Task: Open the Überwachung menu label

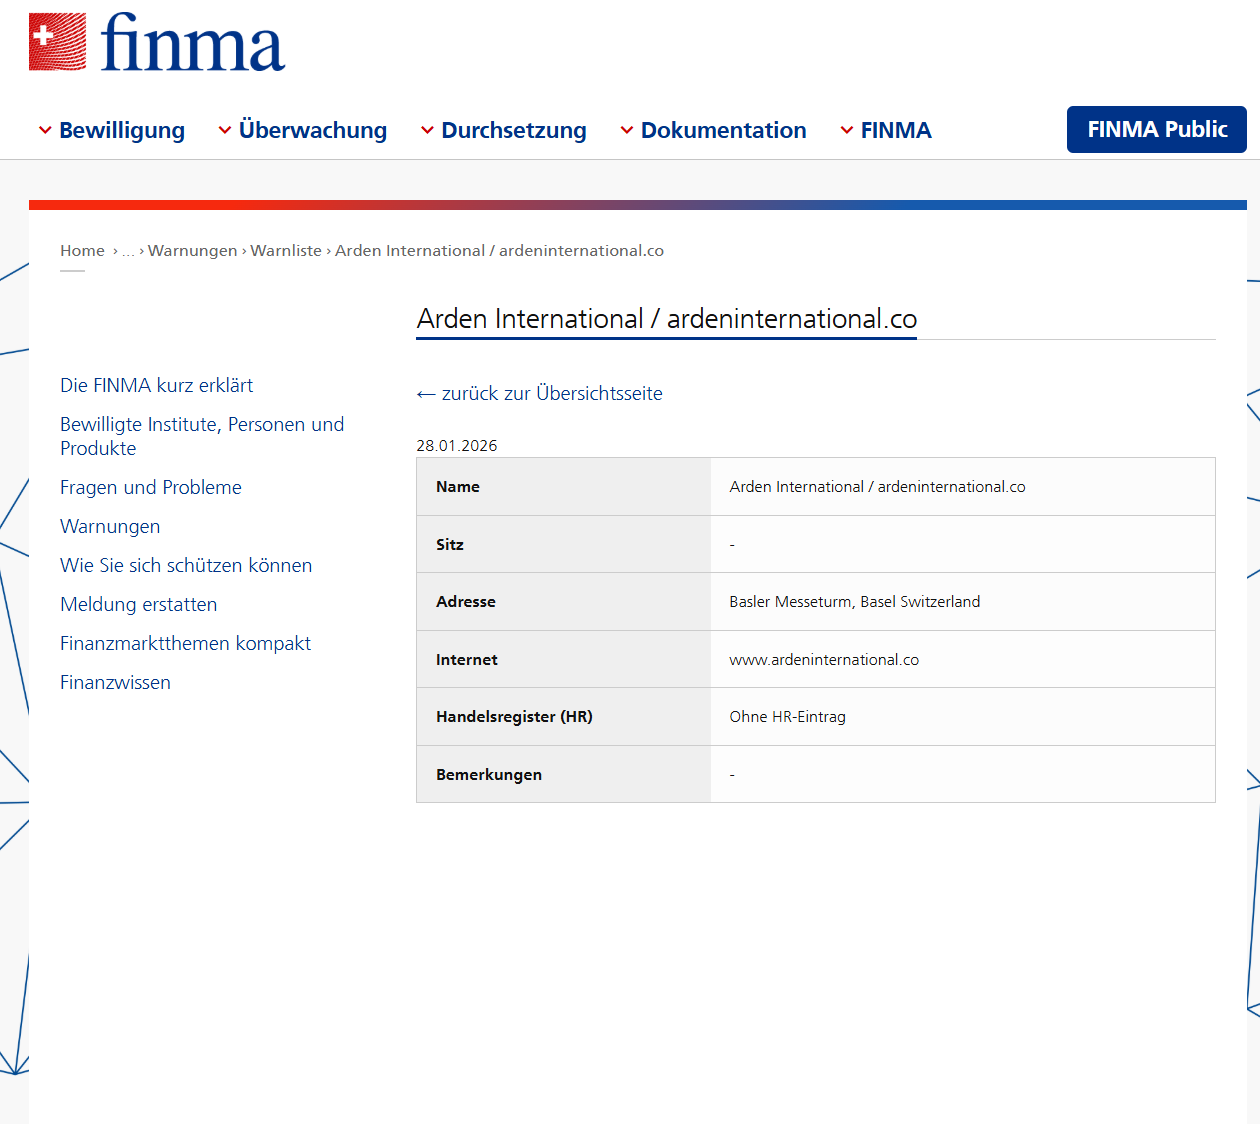Action: click(x=313, y=131)
